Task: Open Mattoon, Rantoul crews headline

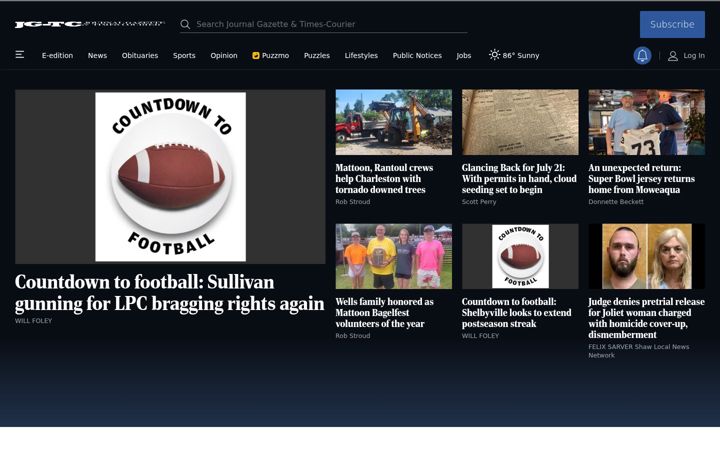Action: [x=384, y=179]
